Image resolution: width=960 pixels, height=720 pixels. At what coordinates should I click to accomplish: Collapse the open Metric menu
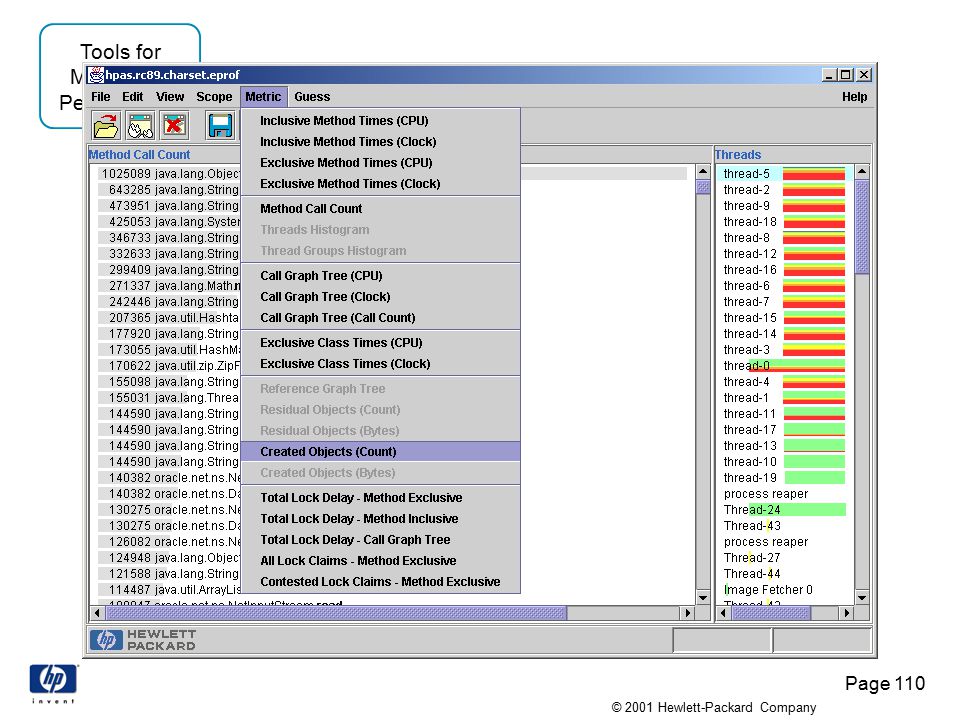(x=263, y=97)
